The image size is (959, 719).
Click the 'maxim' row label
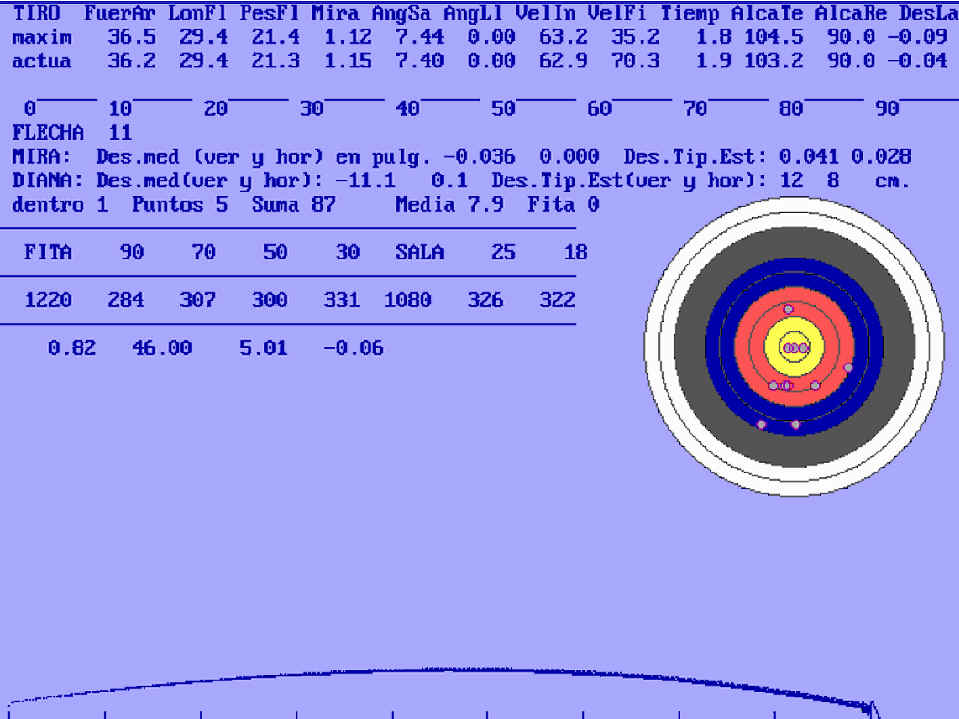pyautogui.click(x=42, y=37)
